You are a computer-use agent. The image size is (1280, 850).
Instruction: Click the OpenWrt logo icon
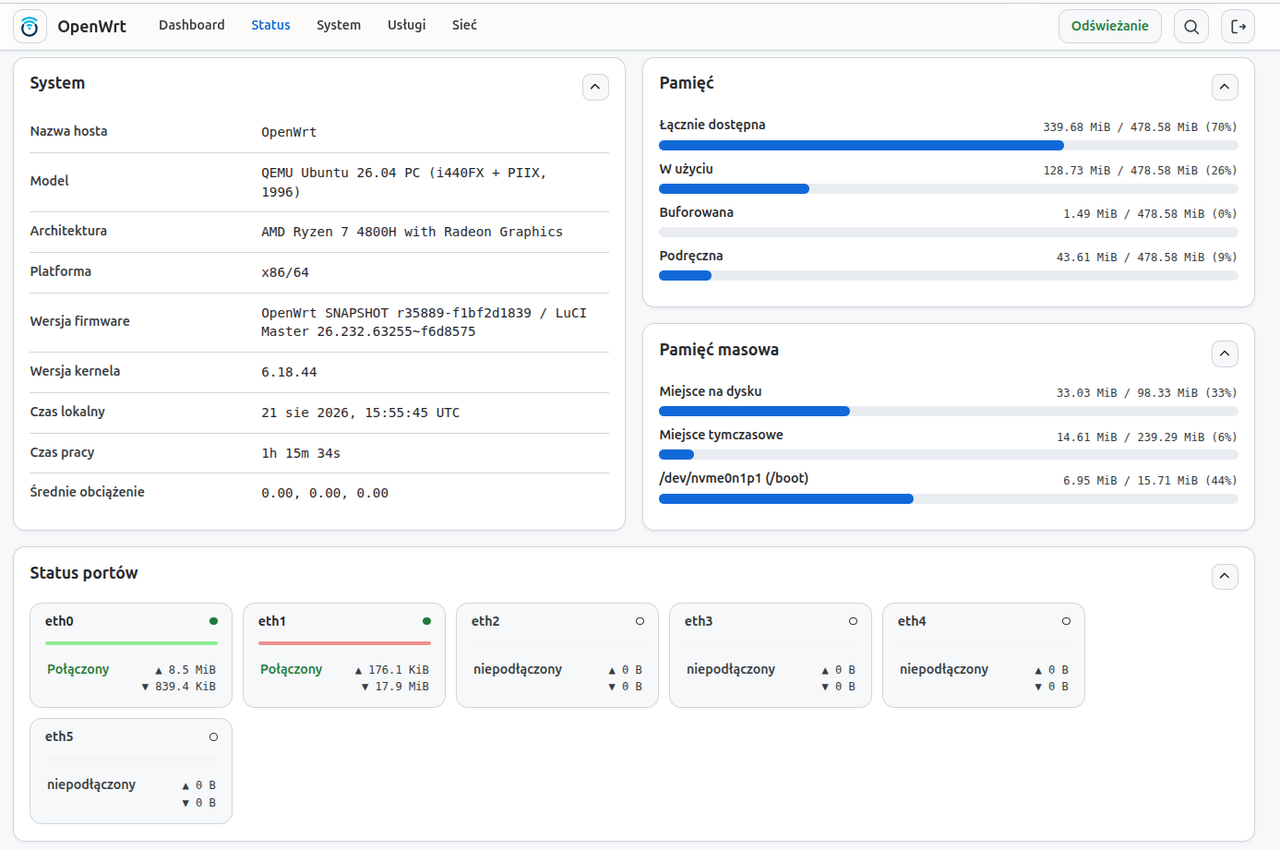click(x=30, y=27)
